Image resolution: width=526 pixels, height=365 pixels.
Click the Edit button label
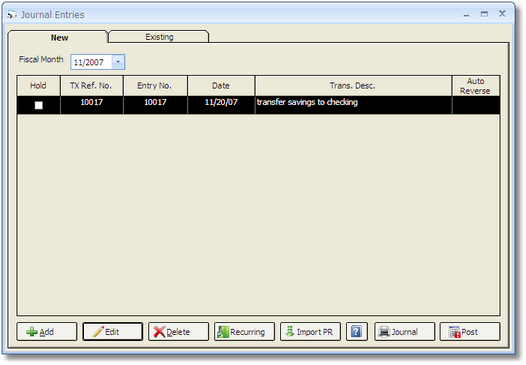coord(112,332)
